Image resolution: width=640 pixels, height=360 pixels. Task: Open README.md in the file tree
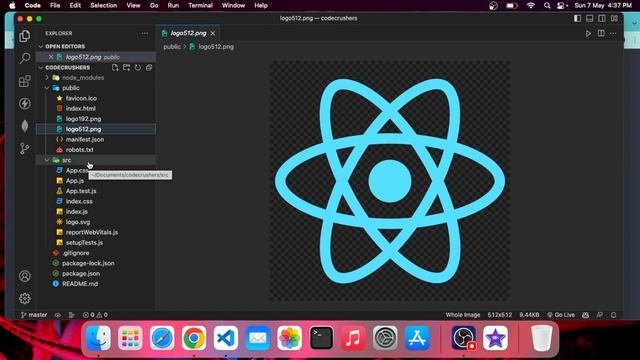(80, 284)
